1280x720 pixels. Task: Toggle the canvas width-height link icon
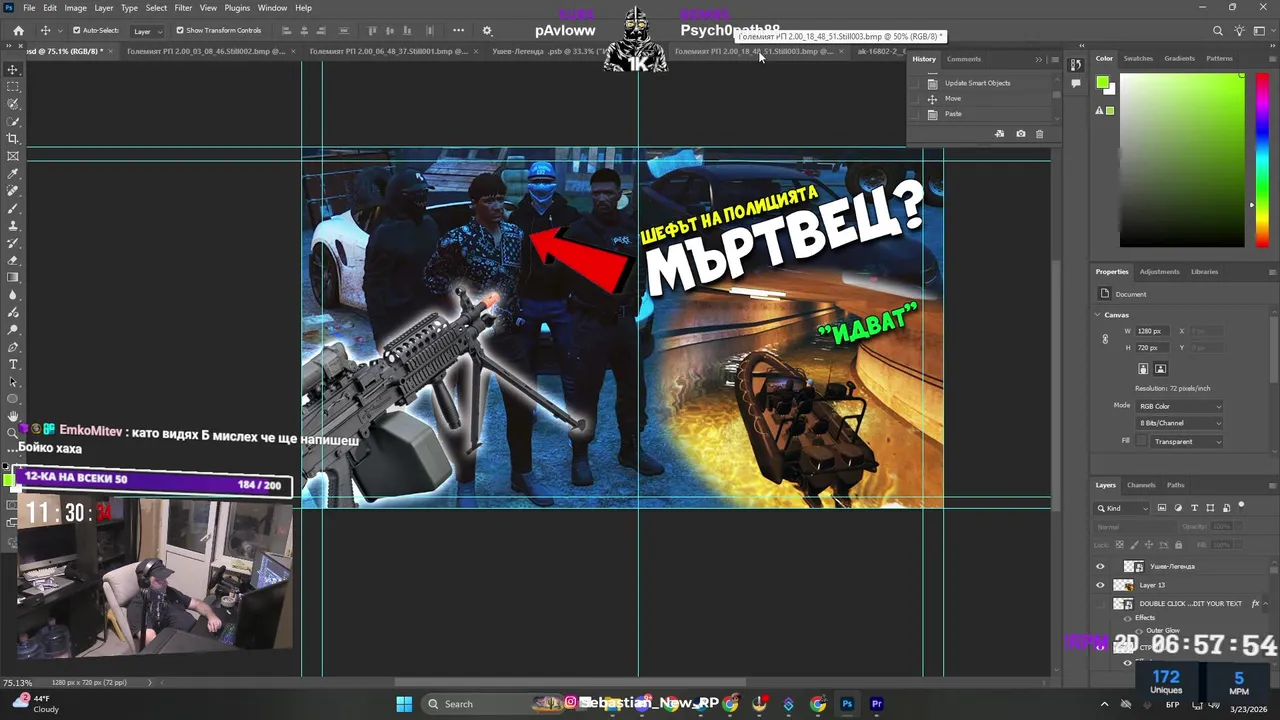(x=1105, y=339)
